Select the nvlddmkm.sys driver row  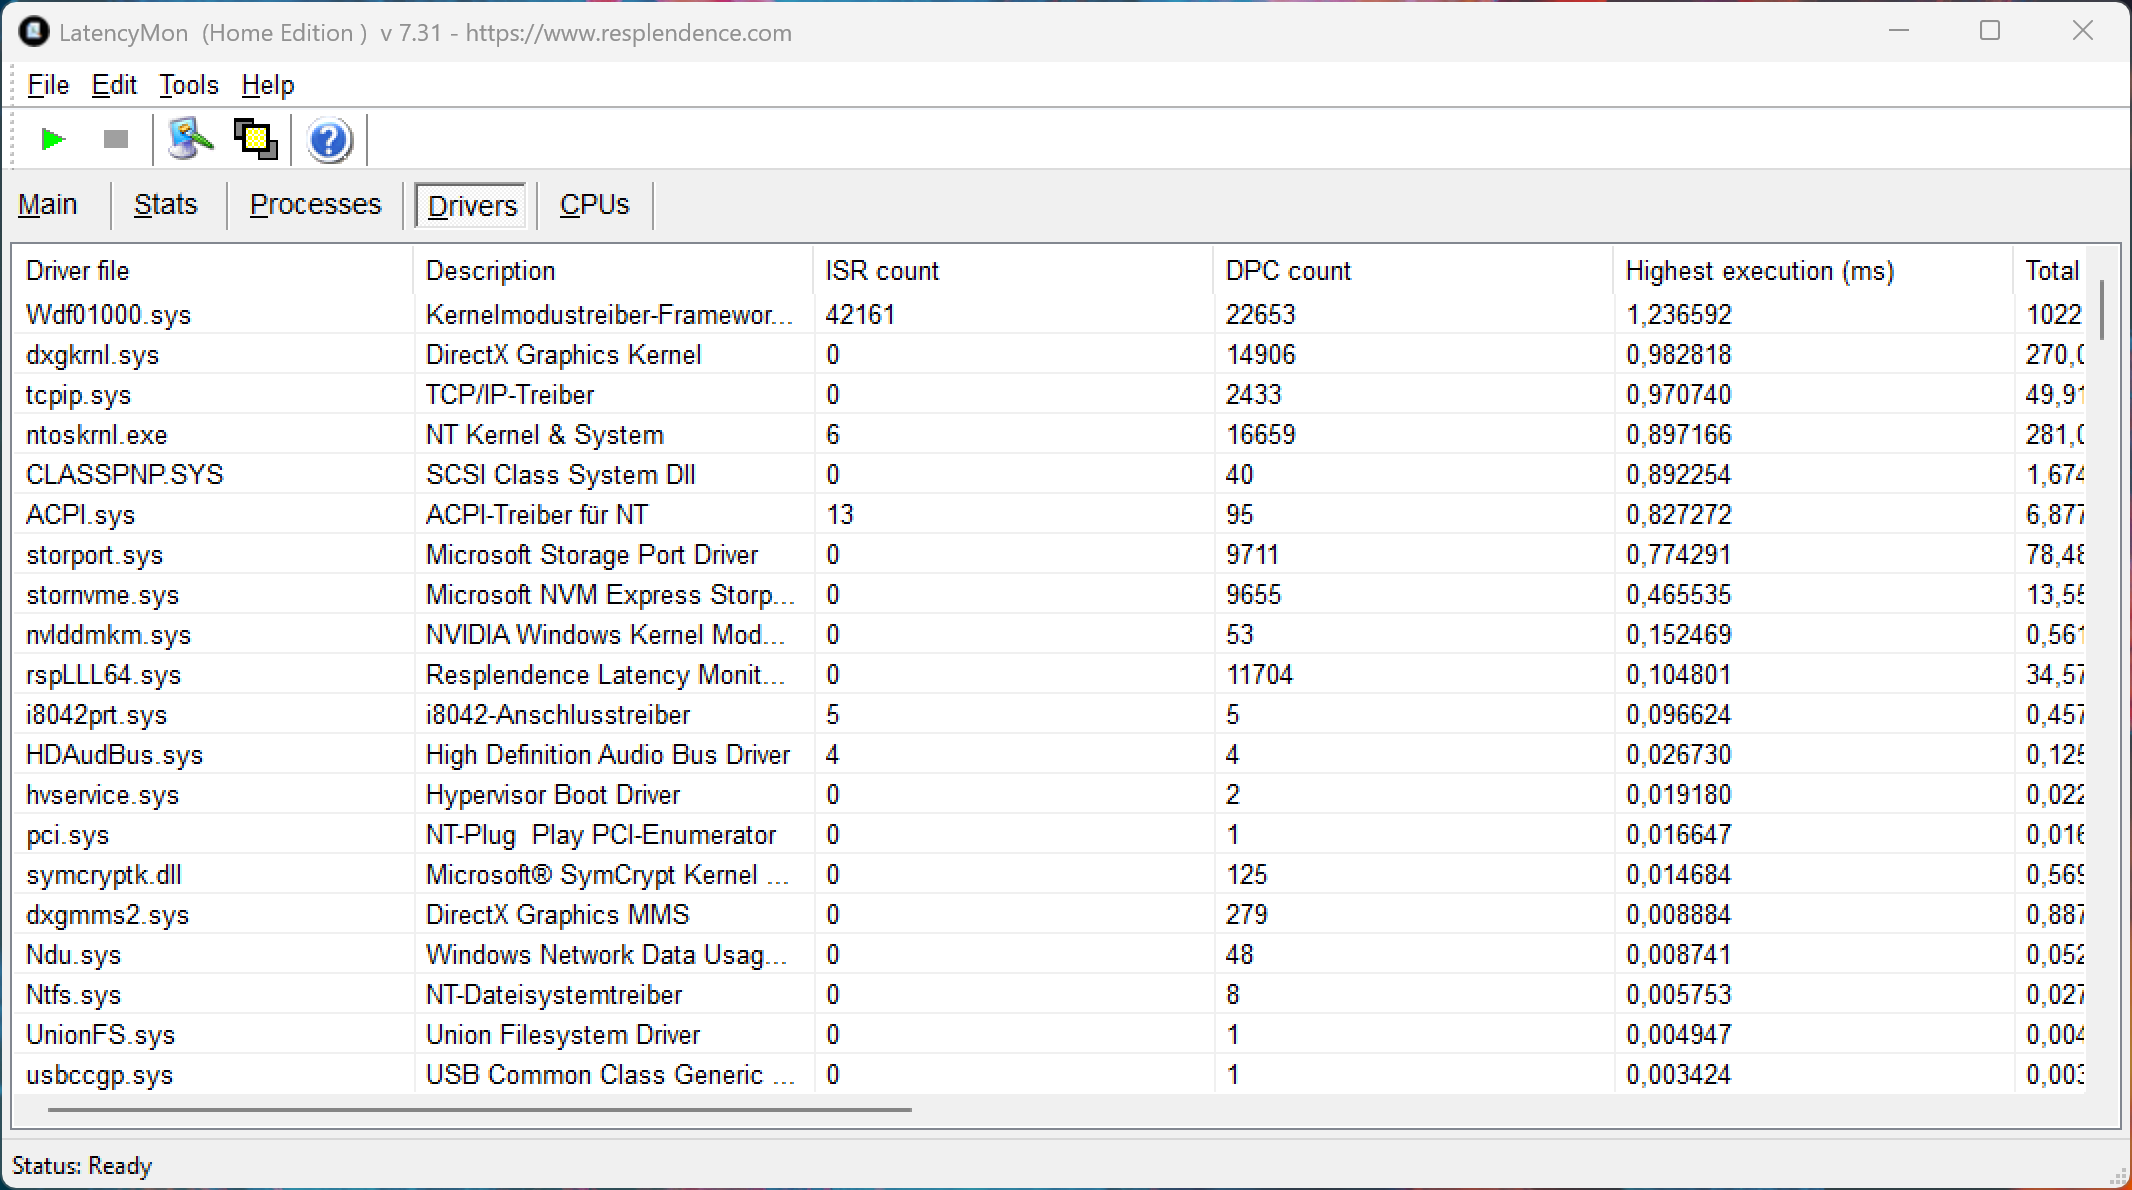108,635
